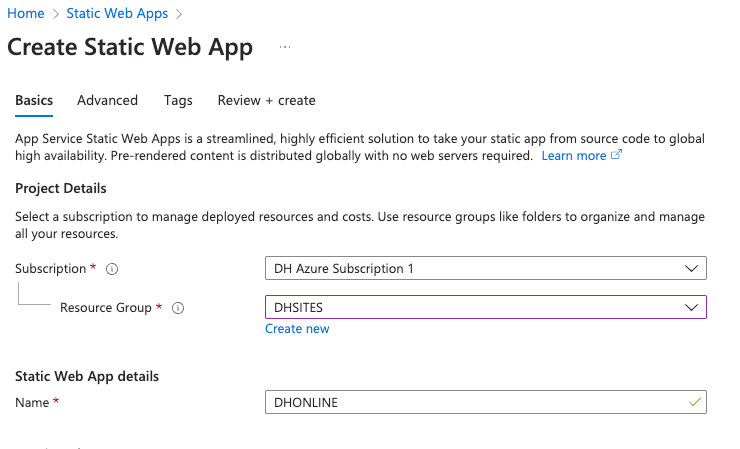This screenshot has height=449, width=740.
Task: Switch to the Advanced tab
Action: pos(107,100)
